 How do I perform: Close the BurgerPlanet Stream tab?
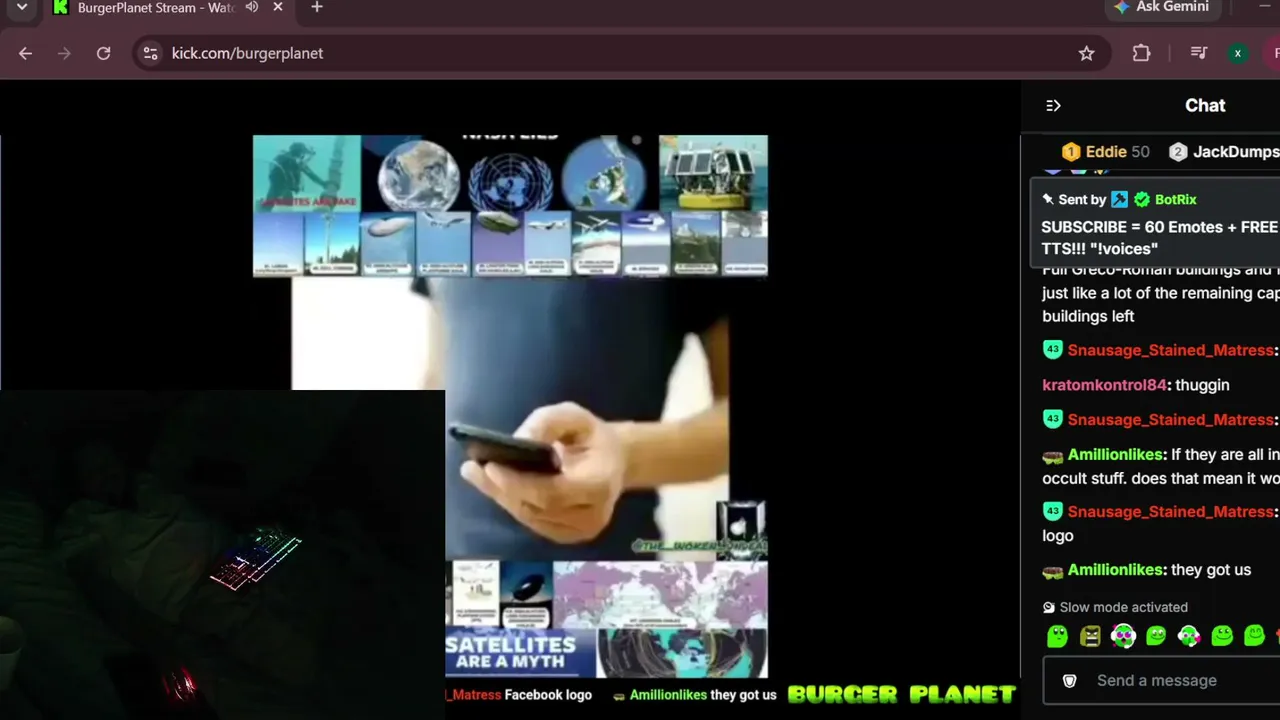[x=279, y=7]
